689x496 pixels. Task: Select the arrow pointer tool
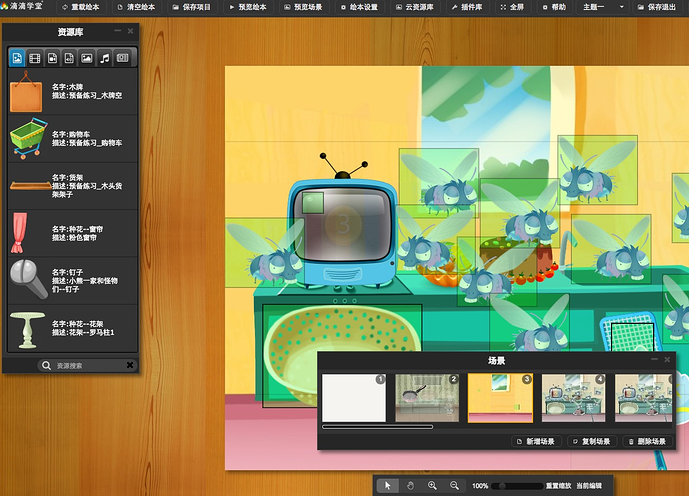point(388,485)
